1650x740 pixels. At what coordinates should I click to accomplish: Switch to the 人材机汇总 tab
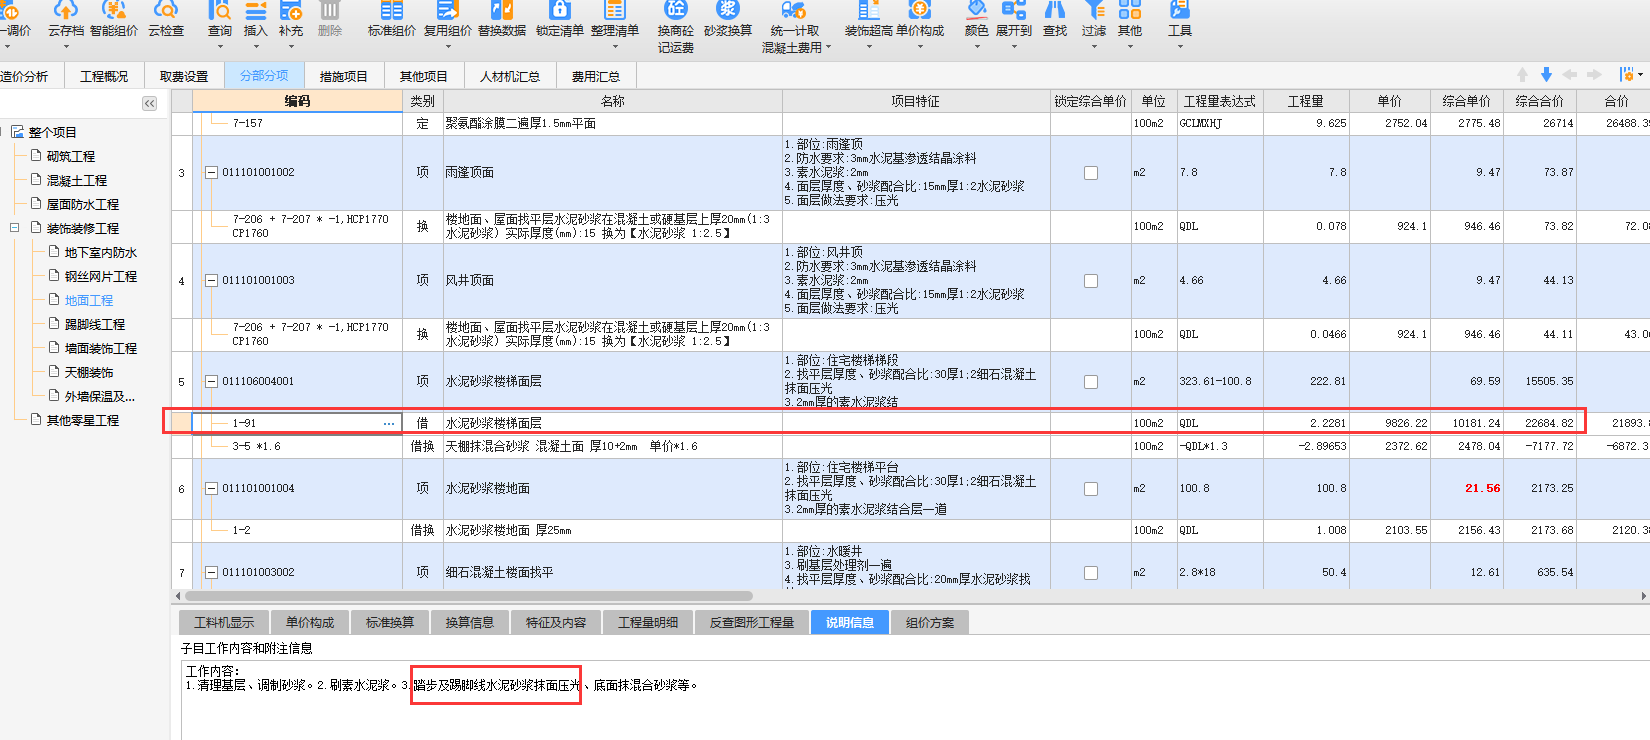(x=510, y=76)
